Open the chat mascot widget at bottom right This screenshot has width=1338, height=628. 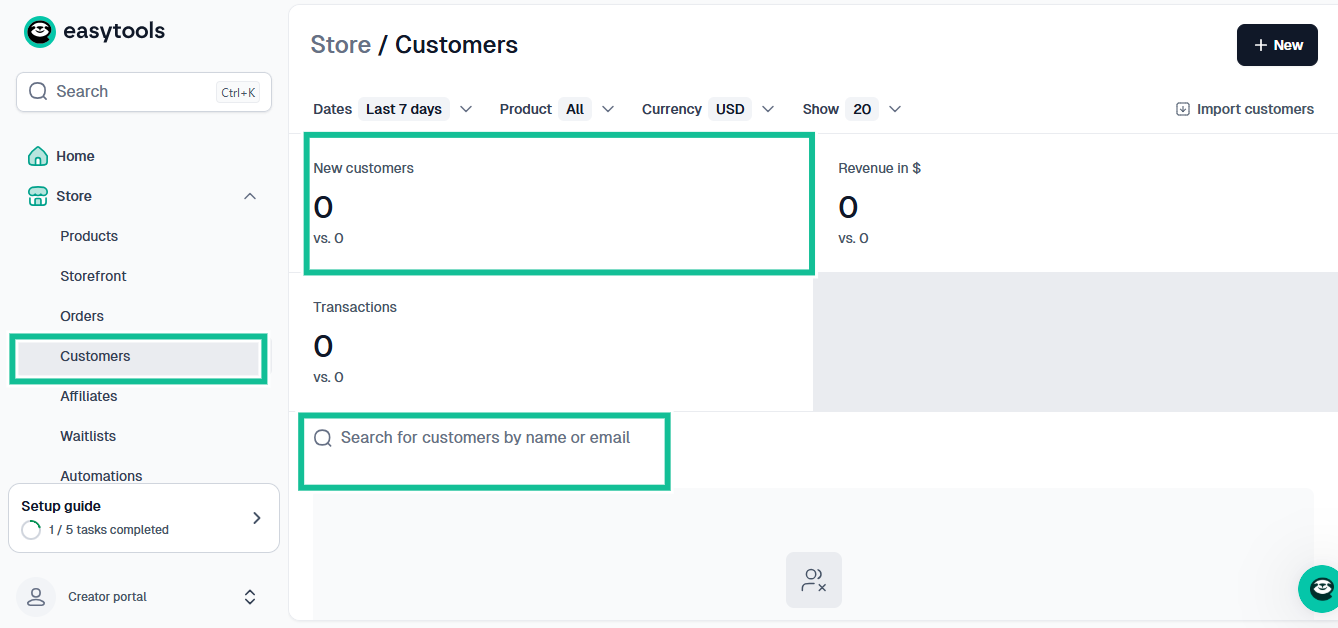point(1318,589)
